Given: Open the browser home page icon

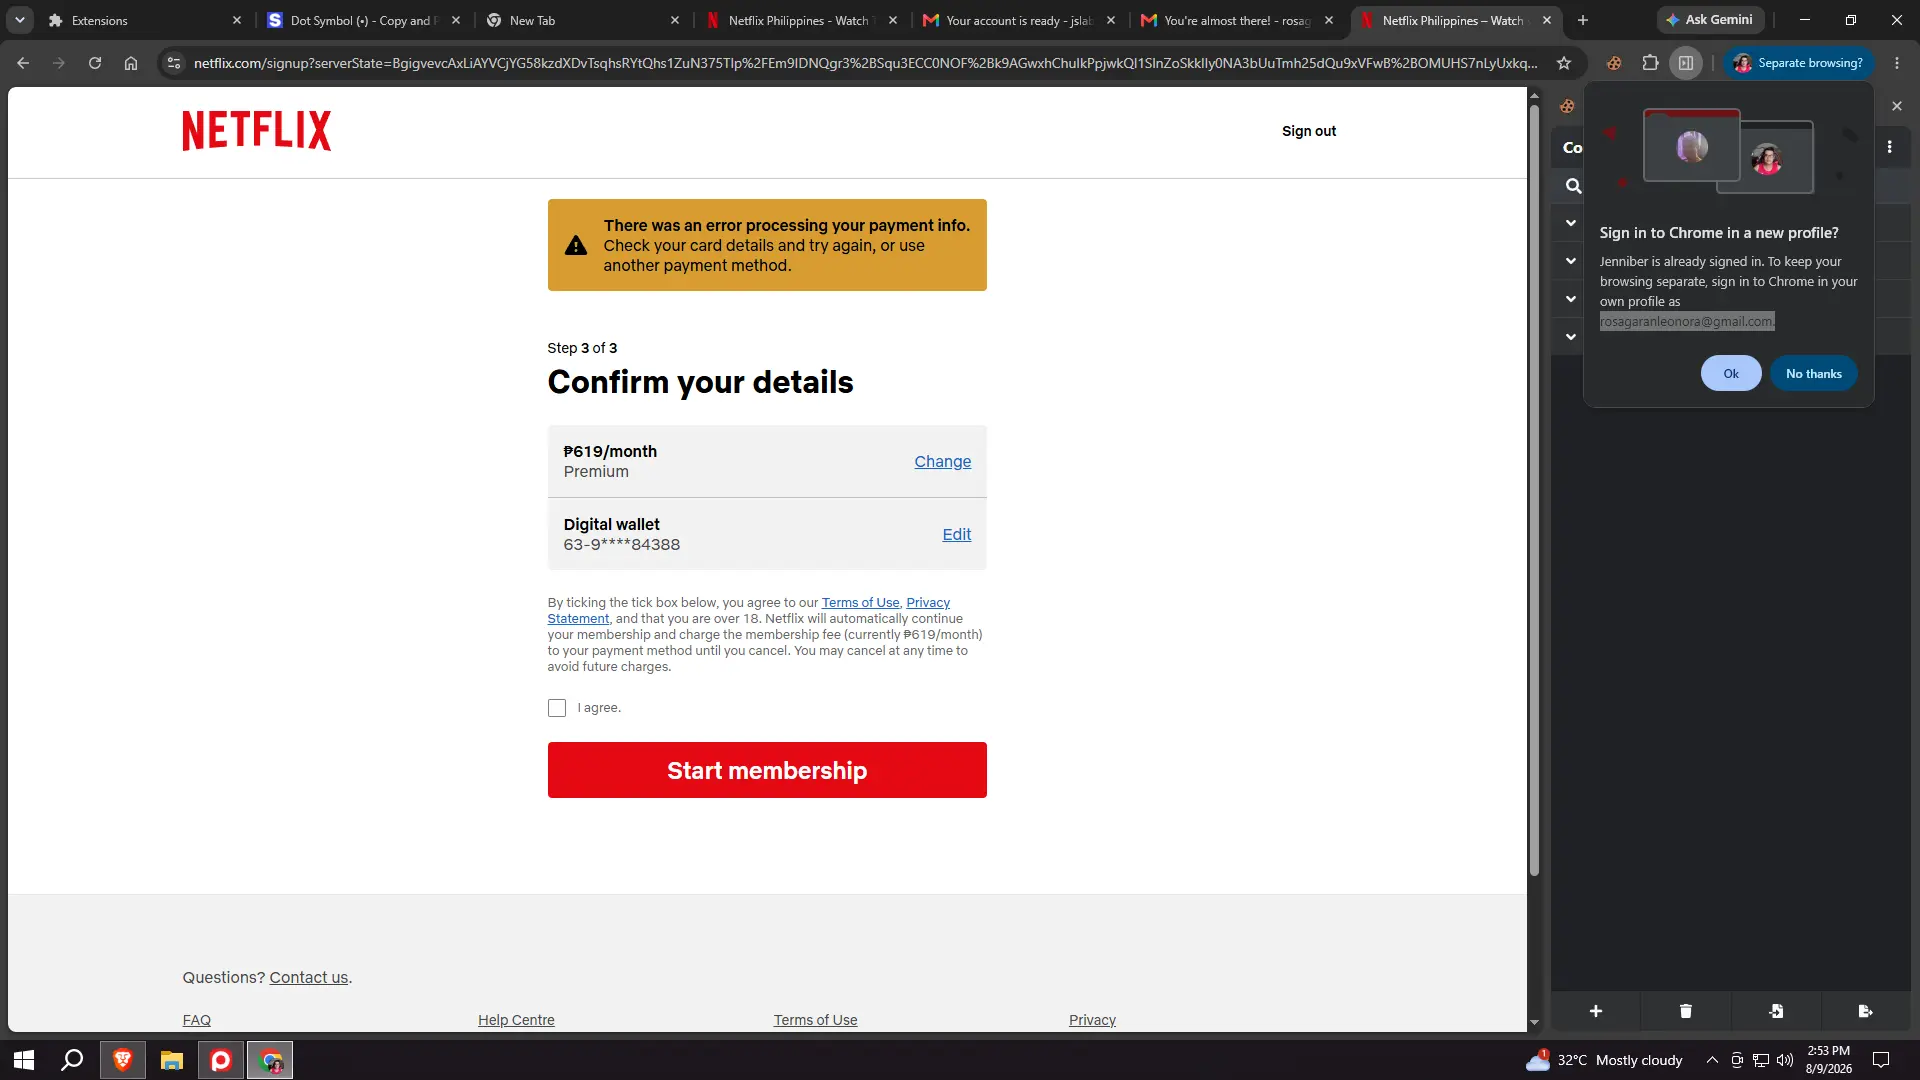Looking at the screenshot, I should [x=131, y=63].
